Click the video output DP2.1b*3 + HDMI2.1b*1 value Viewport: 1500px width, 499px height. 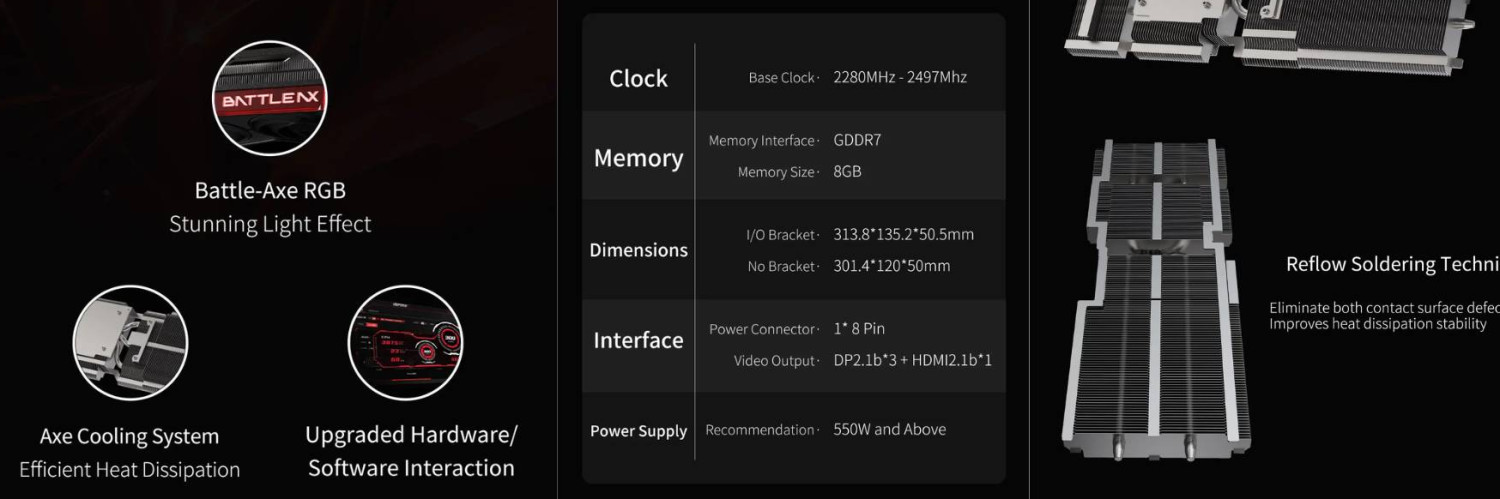coord(912,360)
